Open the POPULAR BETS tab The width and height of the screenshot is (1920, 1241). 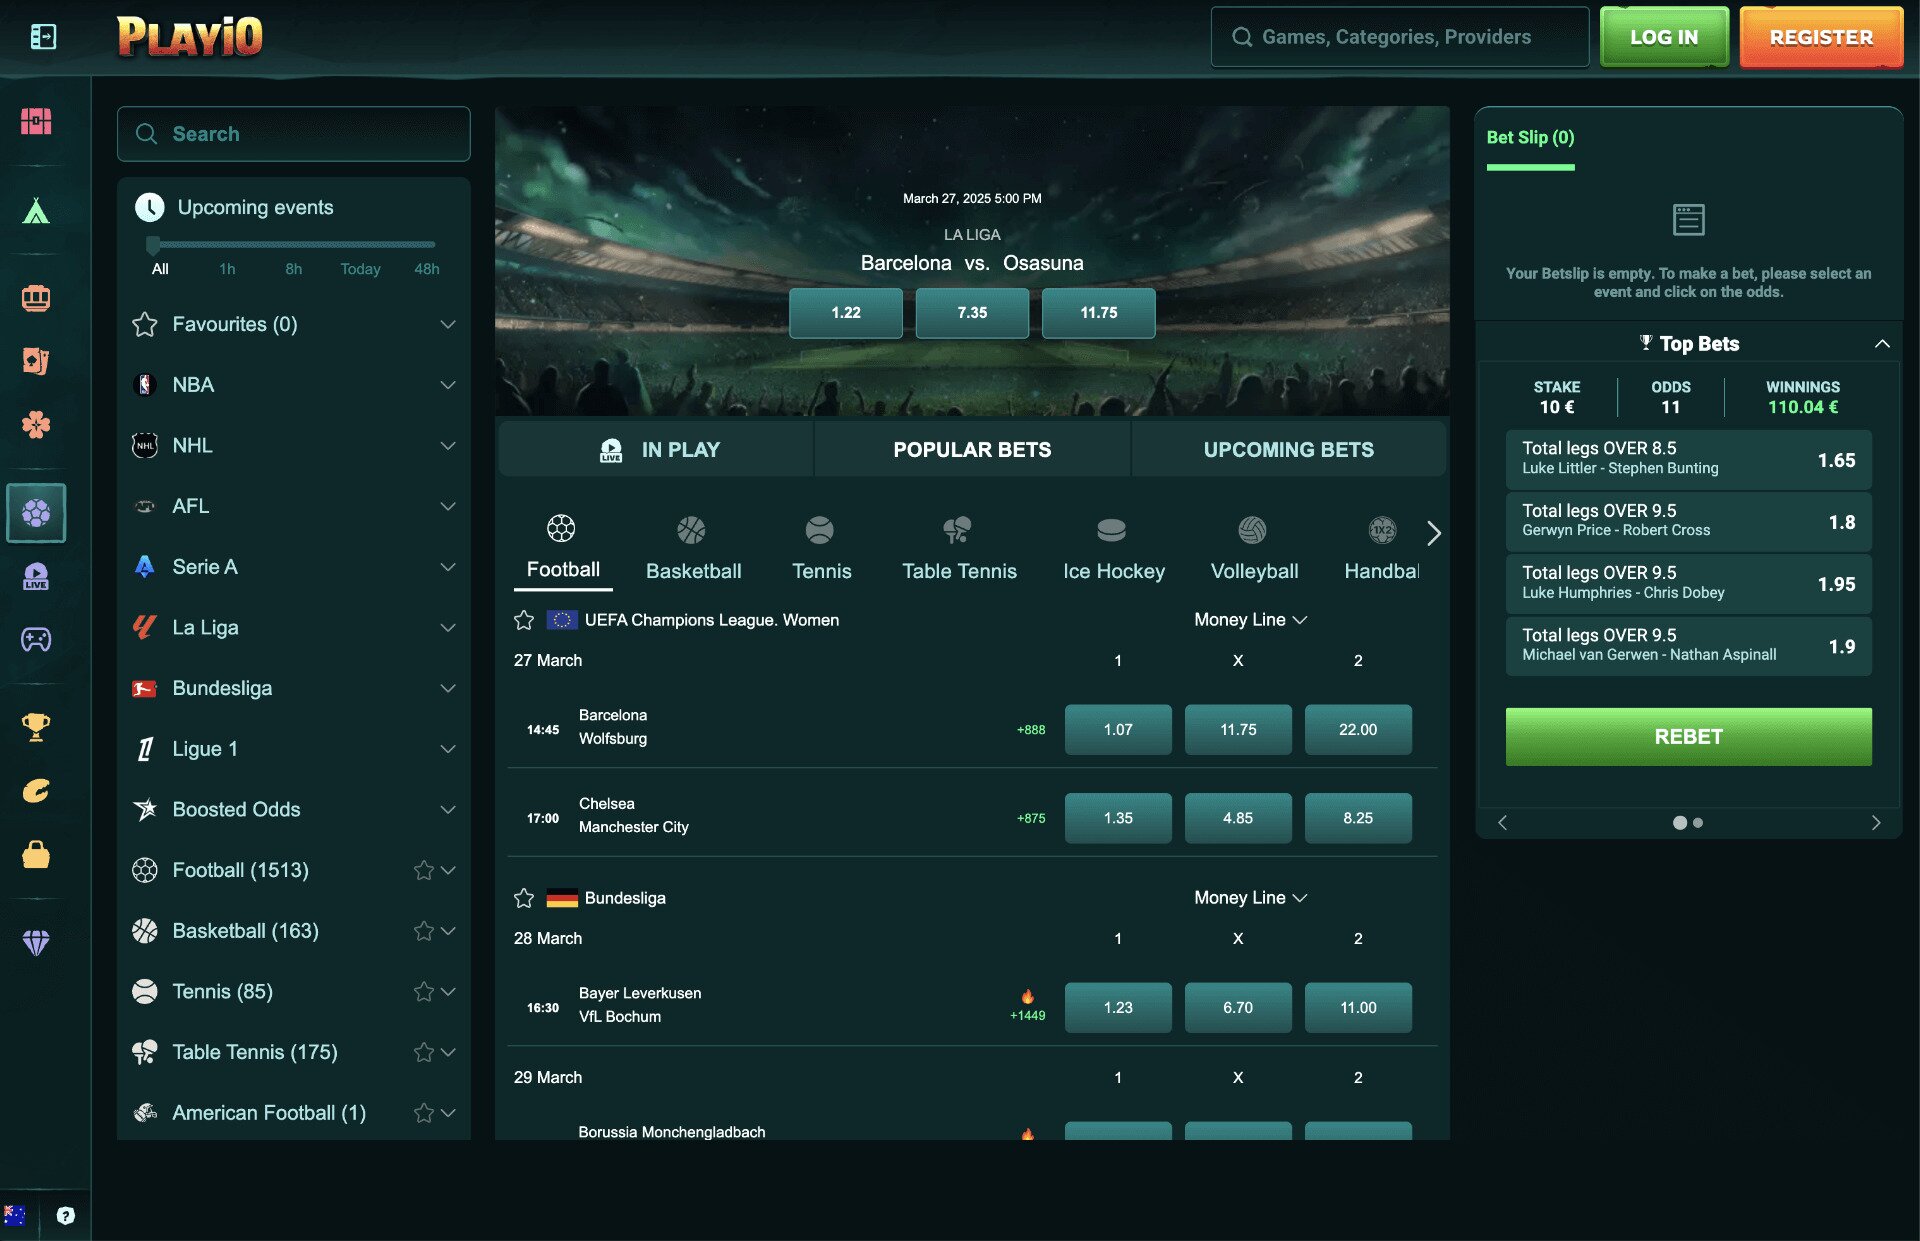pyautogui.click(x=971, y=449)
